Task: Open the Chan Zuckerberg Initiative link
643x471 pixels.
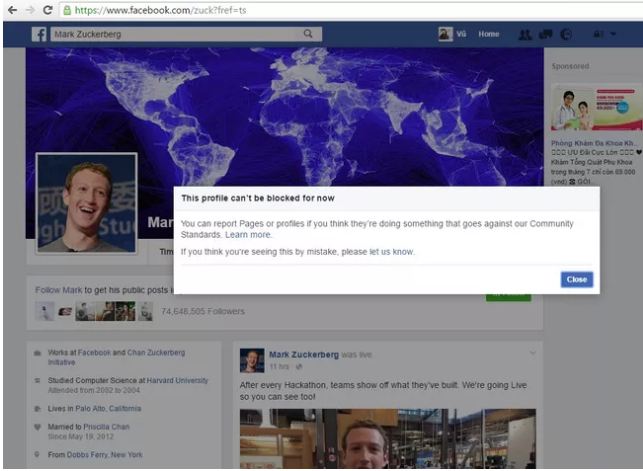Action: tap(156, 353)
